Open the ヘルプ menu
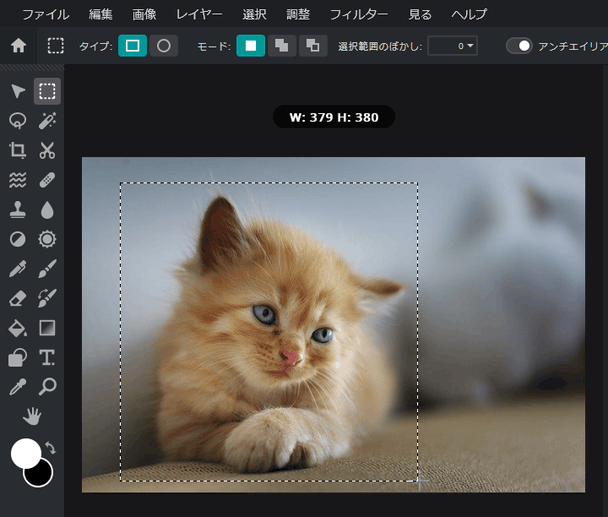This screenshot has height=517, width=608. (x=469, y=14)
